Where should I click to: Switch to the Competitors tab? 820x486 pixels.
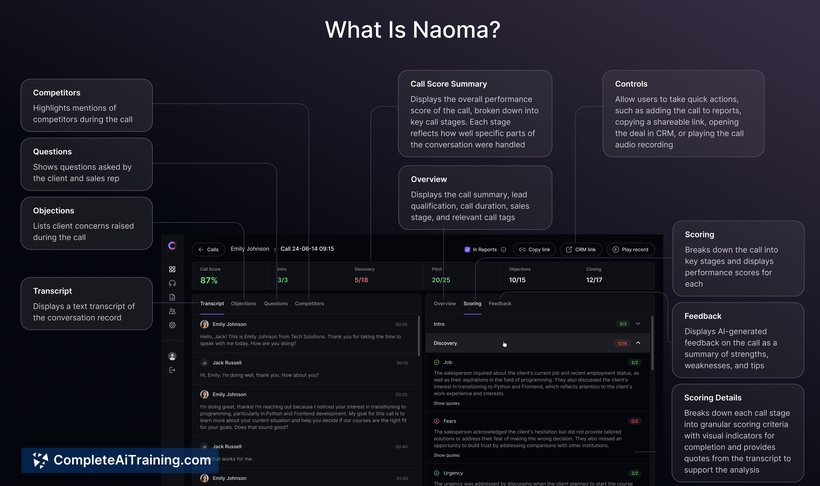[309, 303]
